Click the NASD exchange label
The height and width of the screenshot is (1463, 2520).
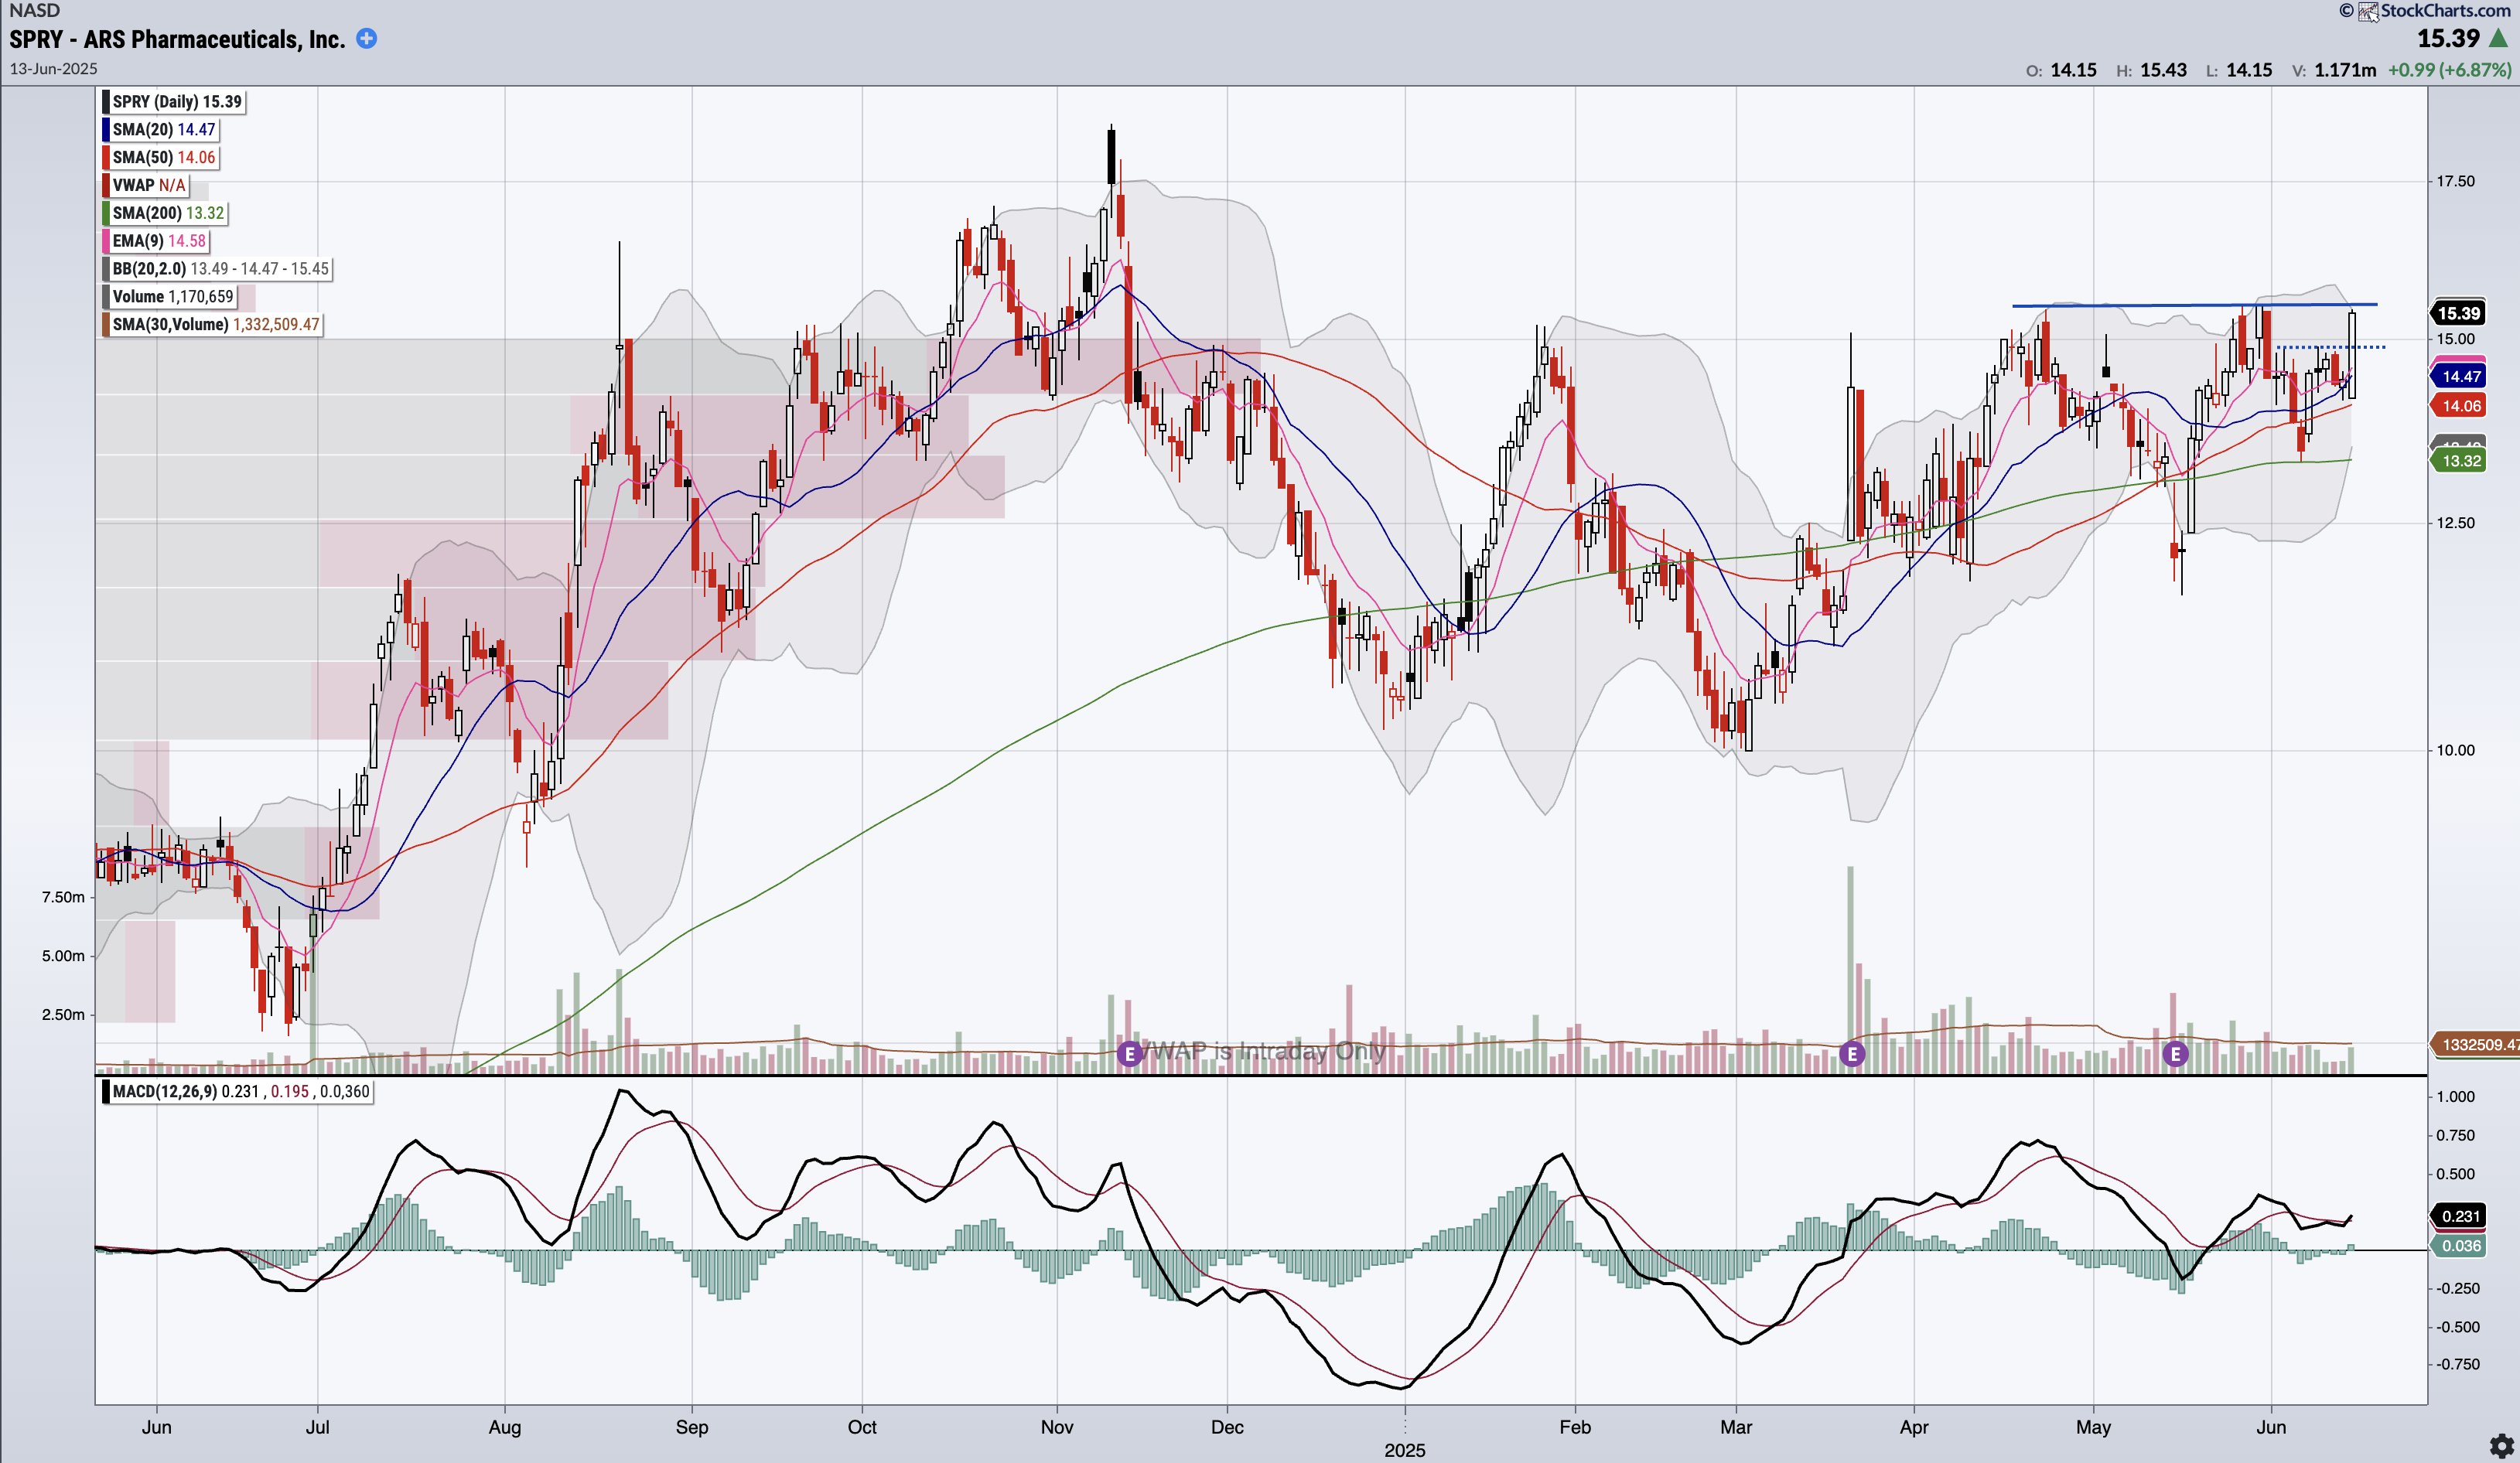(34, 11)
